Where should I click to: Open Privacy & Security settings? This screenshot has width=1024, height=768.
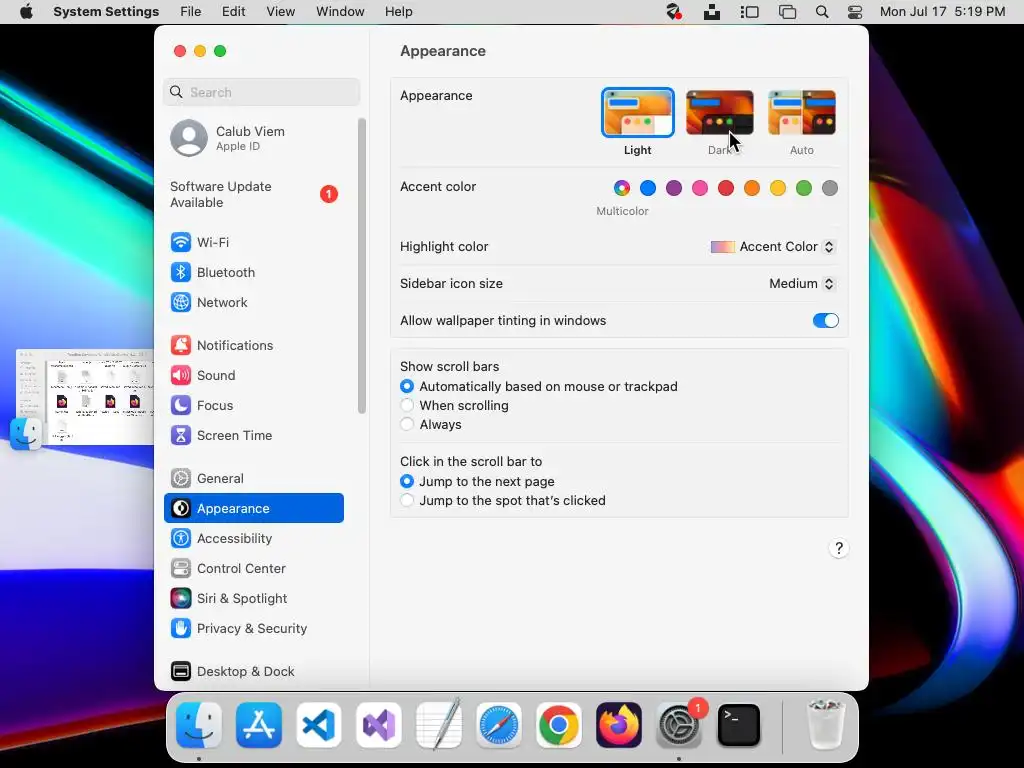coord(253,629)
